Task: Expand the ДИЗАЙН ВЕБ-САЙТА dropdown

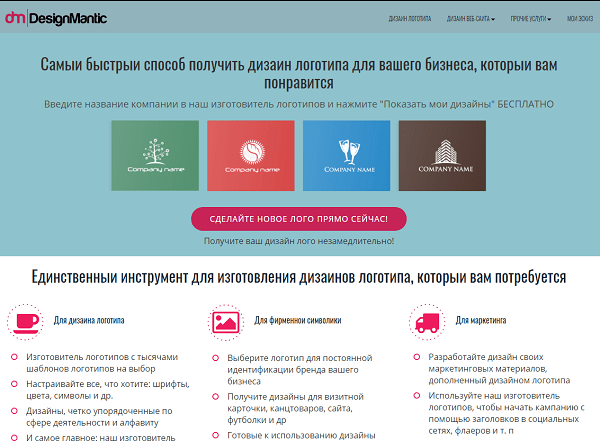Action: pyautogui.click(x=471, y=18)
